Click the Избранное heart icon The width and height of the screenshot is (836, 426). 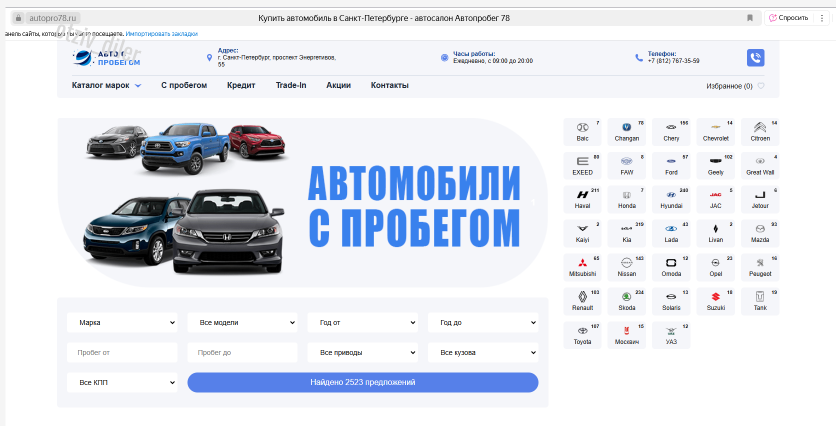click(x=761, y=86)
